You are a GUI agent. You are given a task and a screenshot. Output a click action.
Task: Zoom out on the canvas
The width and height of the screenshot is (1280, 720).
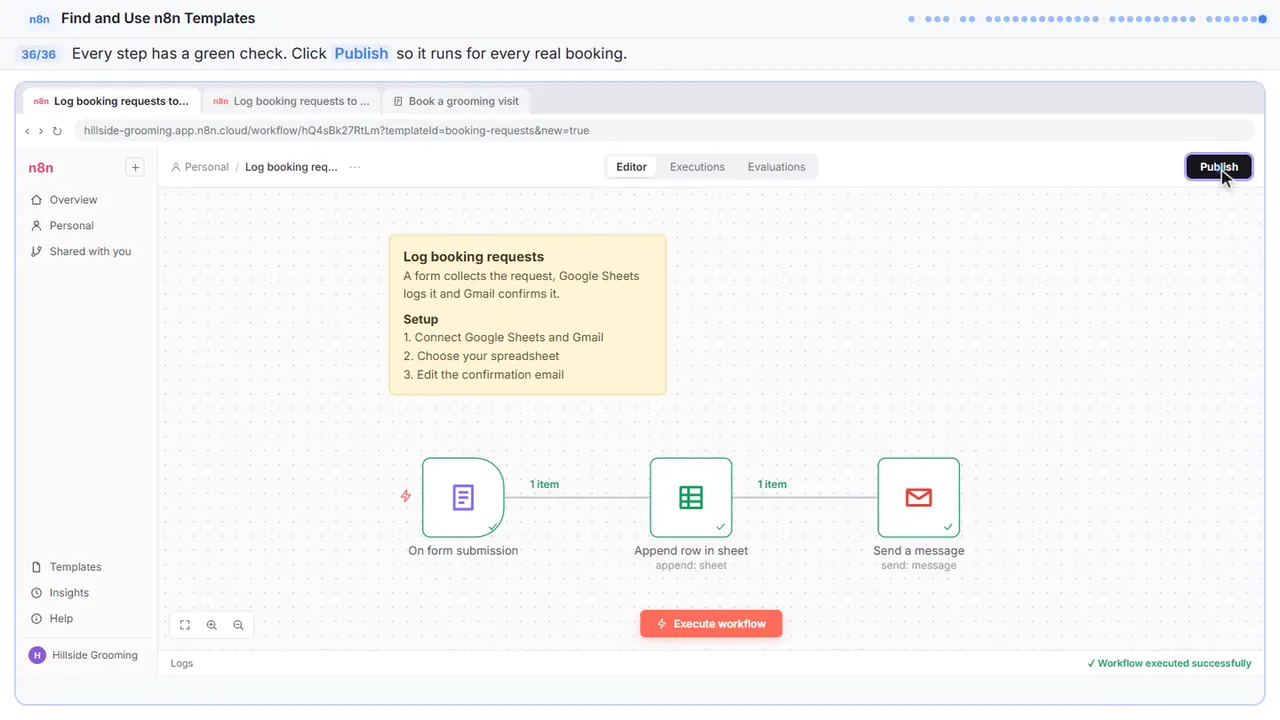click(x=238, y=625)
